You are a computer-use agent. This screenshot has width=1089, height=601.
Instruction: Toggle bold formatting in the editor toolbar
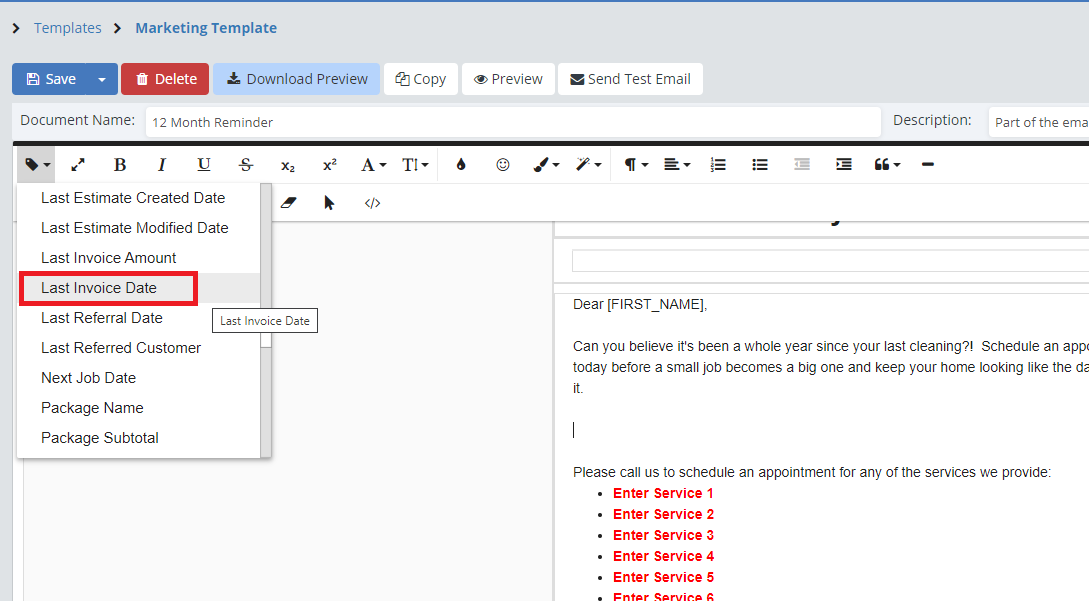120,165
